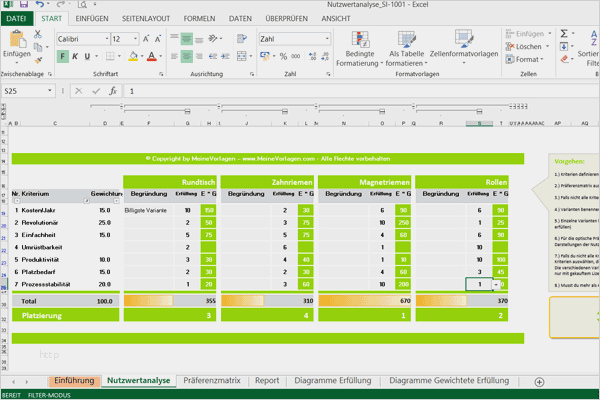This screenshot has width=600, height=400.
Task: Click the formula bar input showing 1
Action: 362,91
